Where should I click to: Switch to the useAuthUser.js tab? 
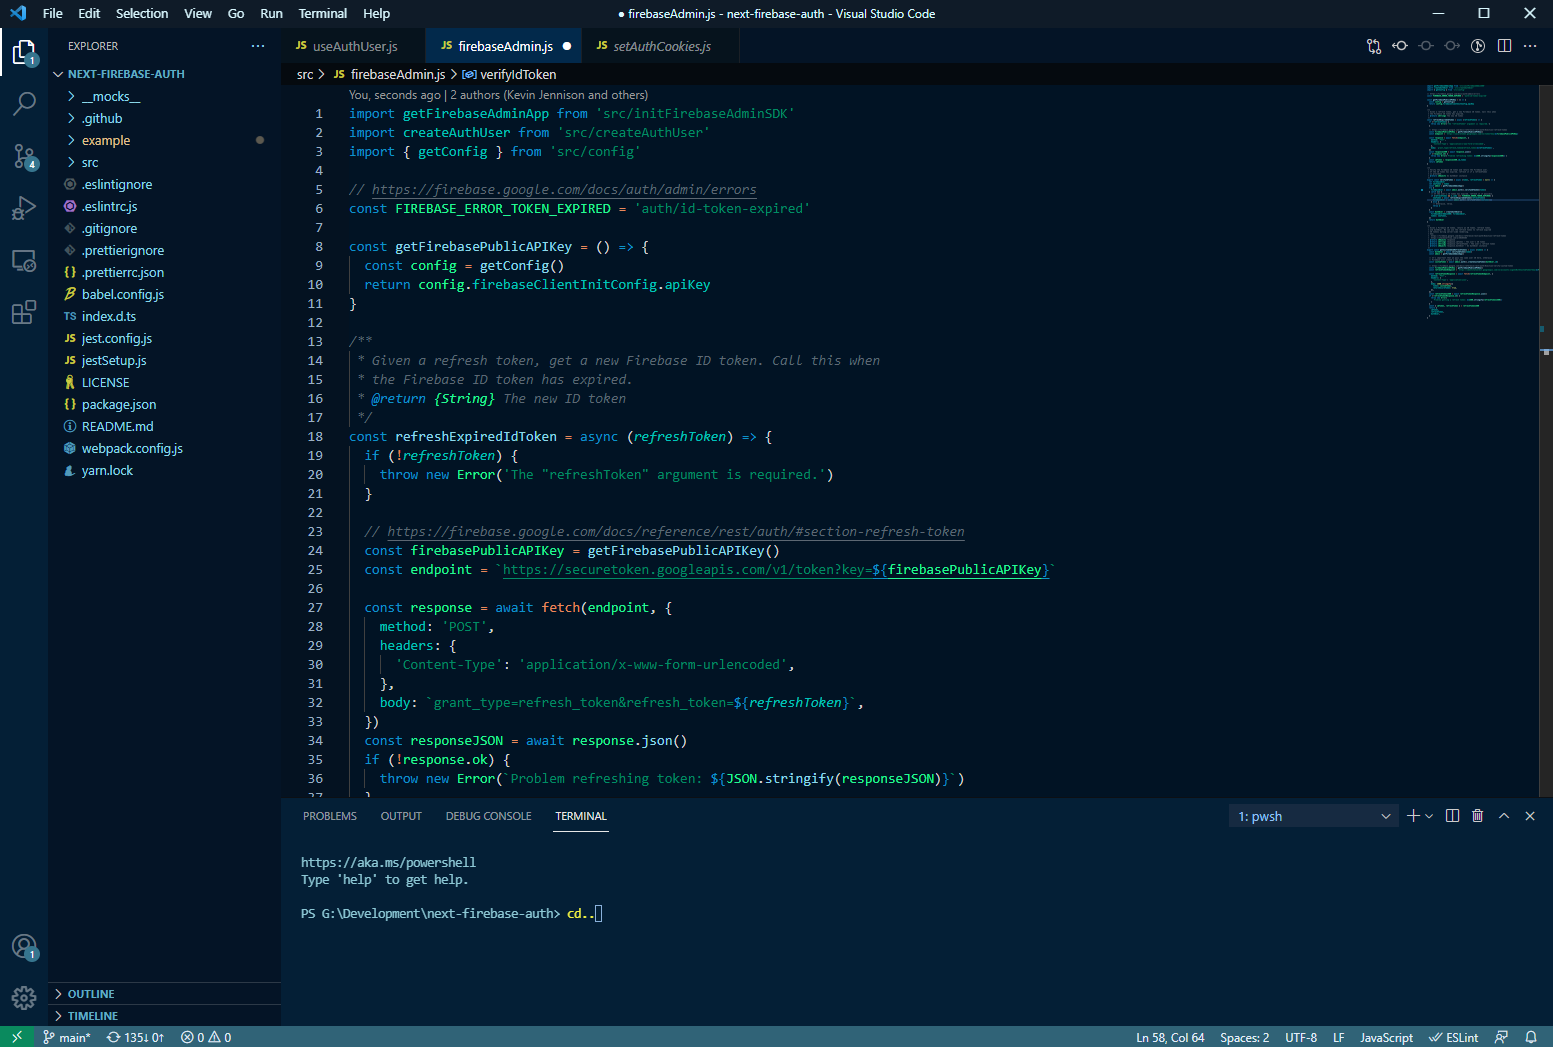click(354, 46)
